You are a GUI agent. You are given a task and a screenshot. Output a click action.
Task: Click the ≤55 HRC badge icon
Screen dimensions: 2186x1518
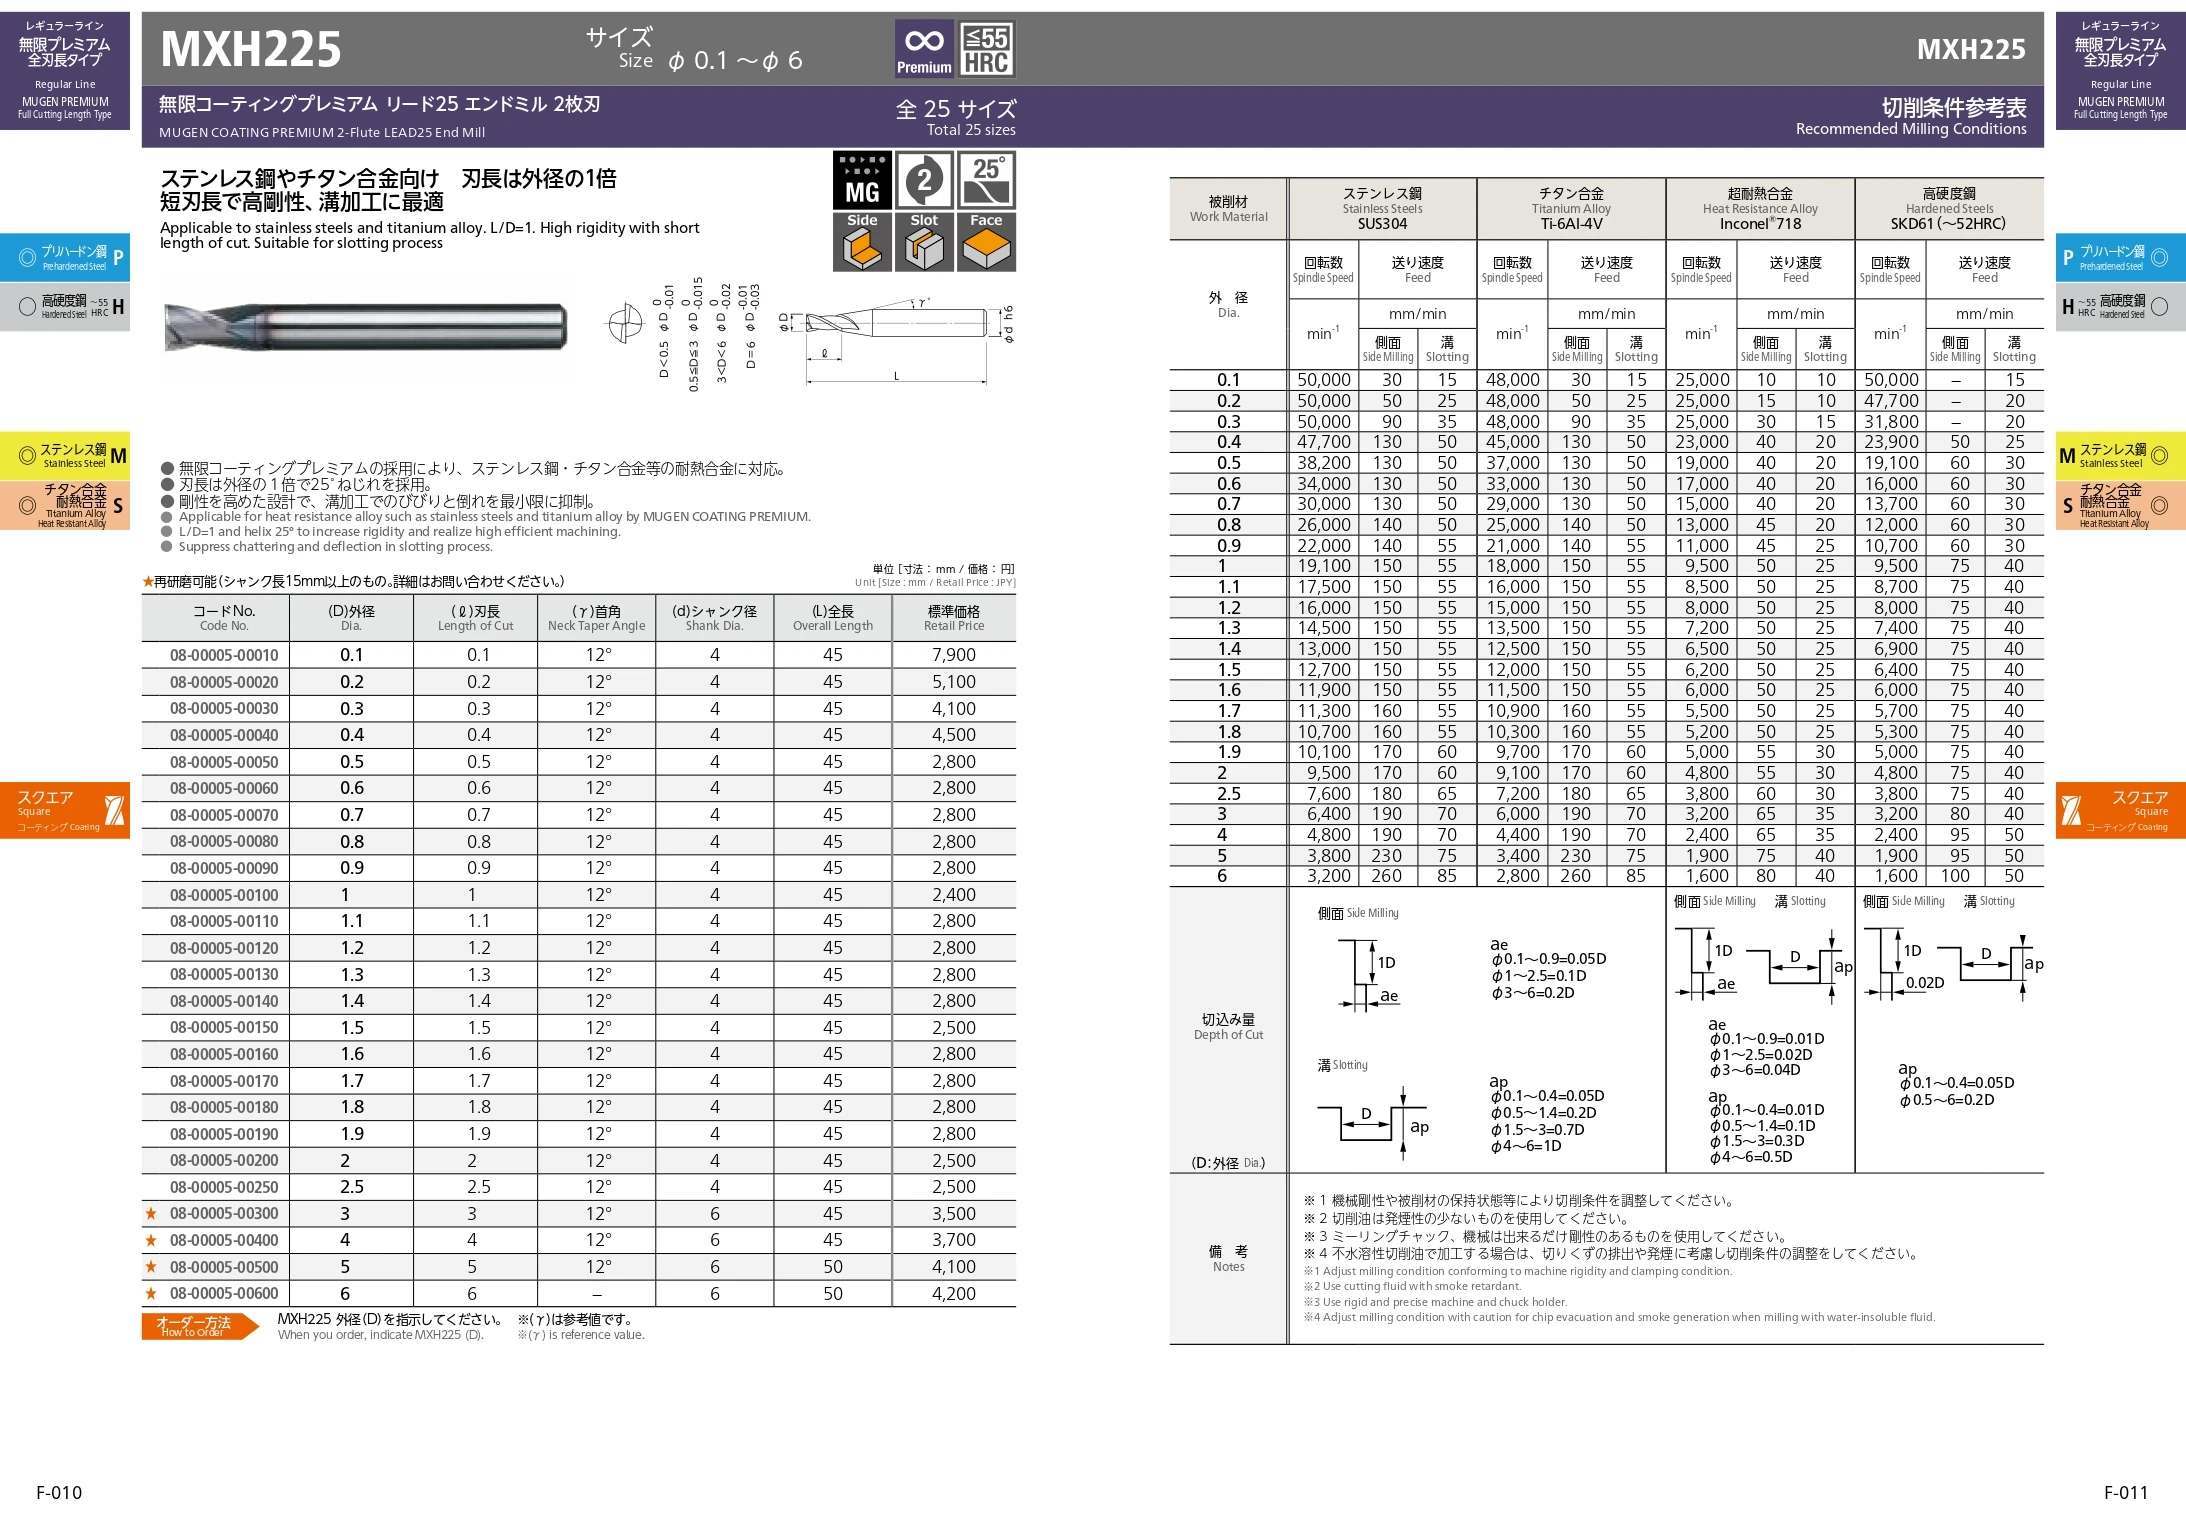pos(986,49)
